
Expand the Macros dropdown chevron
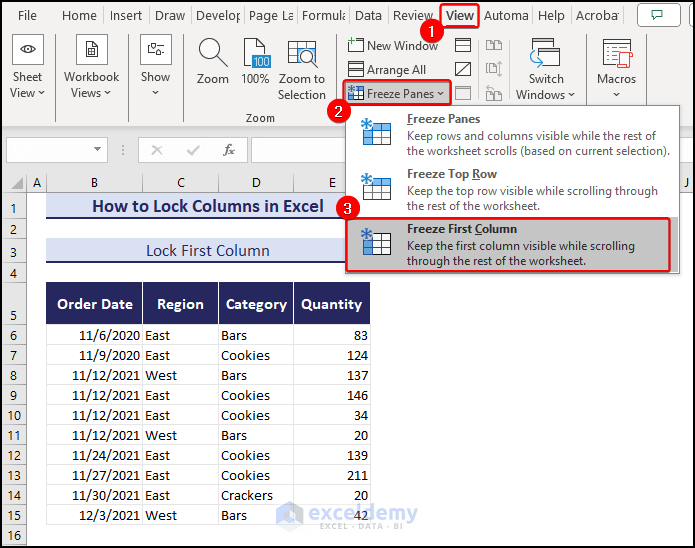click(617, 94)
